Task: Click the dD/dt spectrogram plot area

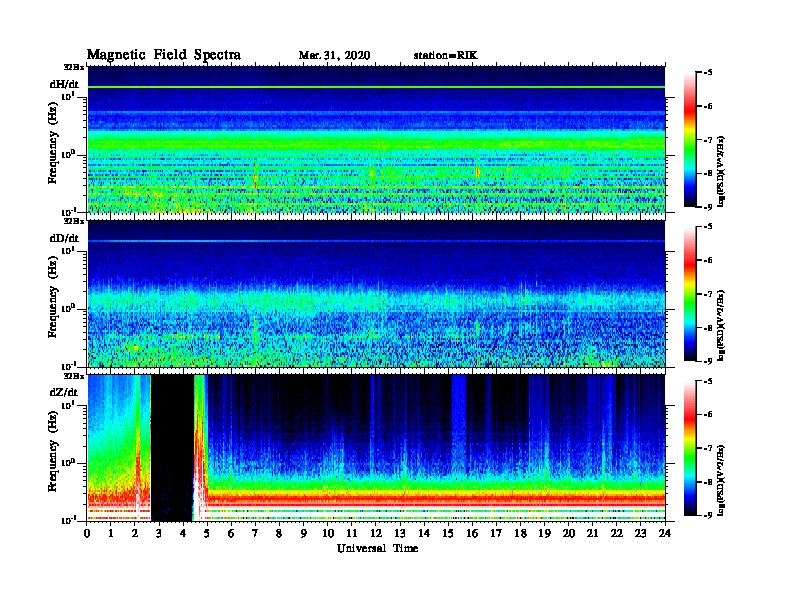Action: (376, 293)
